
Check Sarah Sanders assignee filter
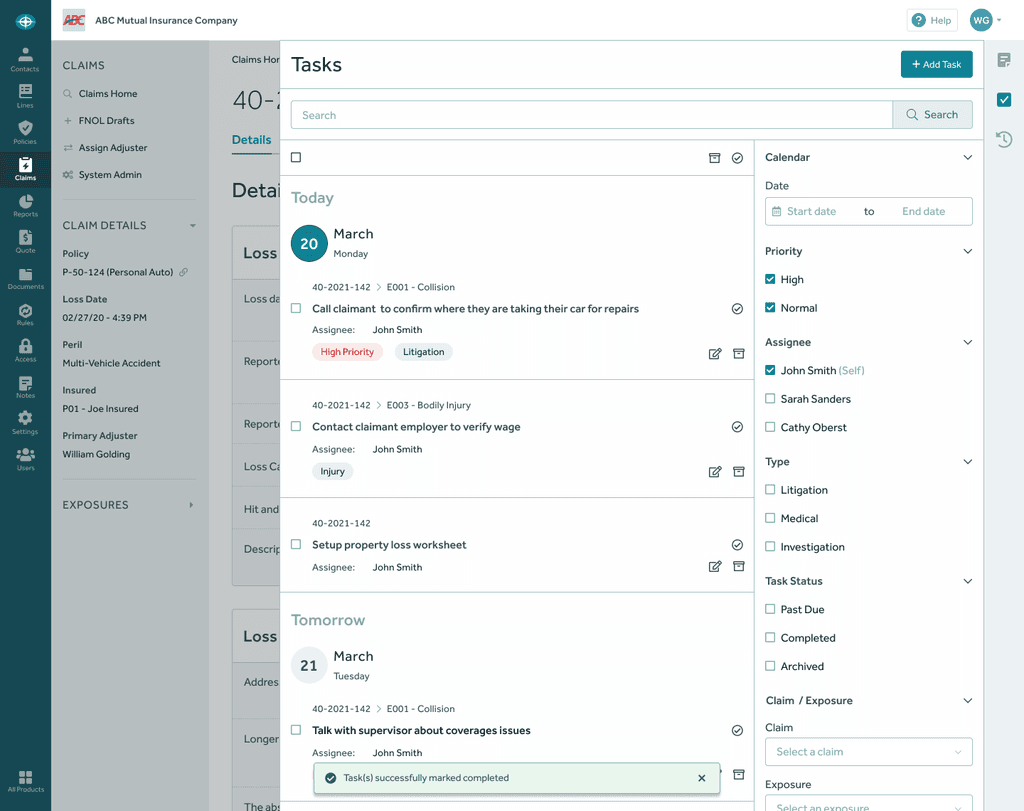coord(770,398)
